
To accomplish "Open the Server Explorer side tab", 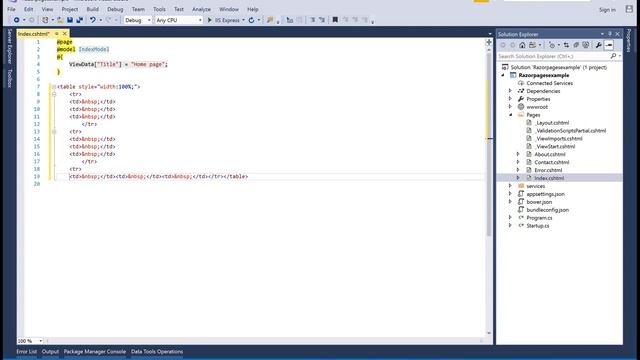I will click(10, 46).
